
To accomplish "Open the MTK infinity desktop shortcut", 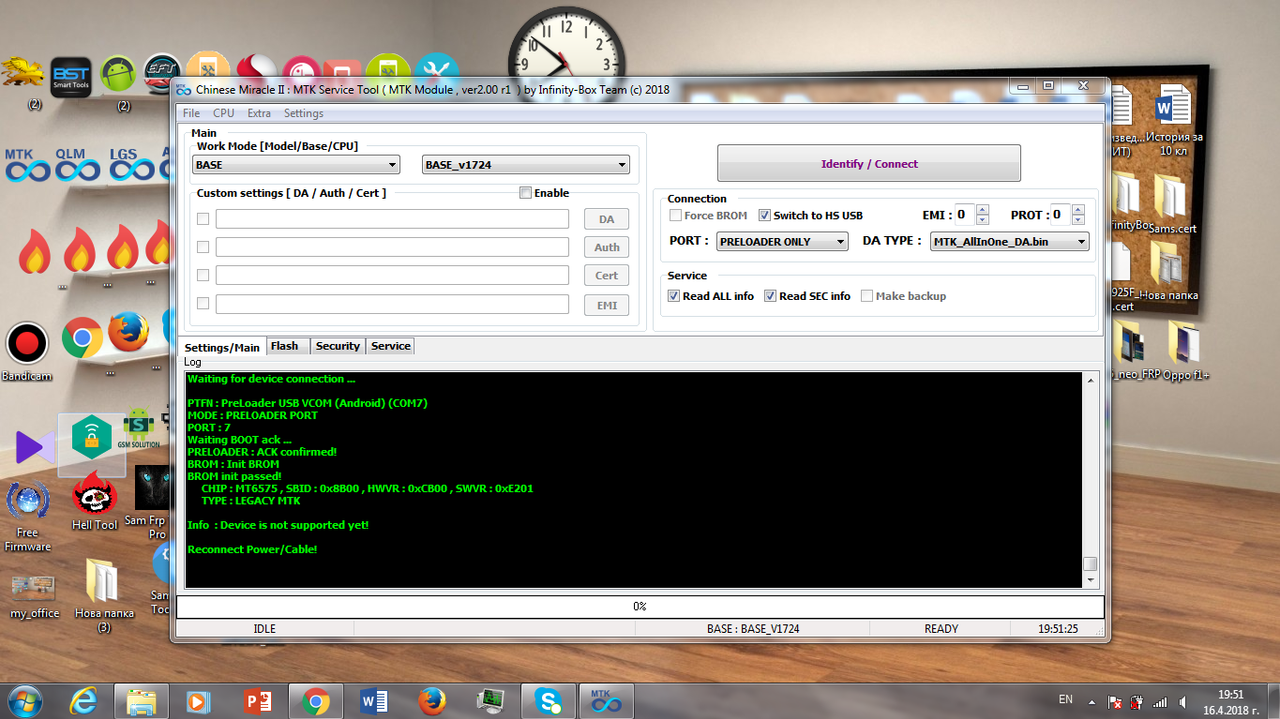I will (26, 166).
